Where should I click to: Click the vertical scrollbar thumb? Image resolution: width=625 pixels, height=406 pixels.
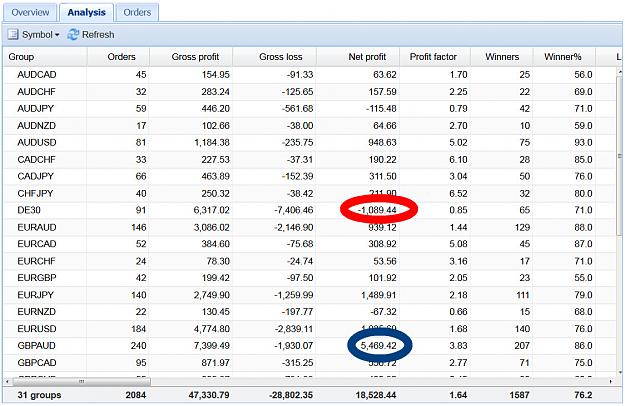pyautogui.click(x=620, y=156)
